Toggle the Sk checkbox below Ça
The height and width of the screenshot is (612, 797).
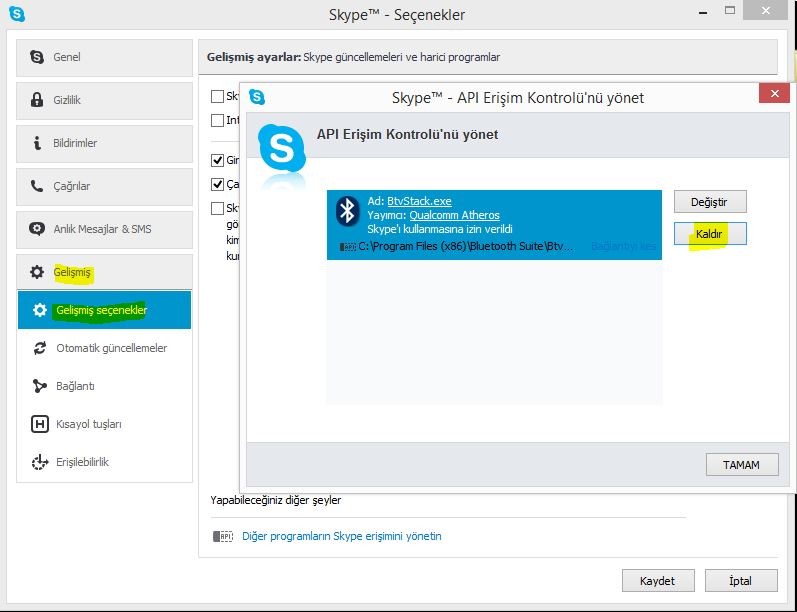tap(218, 208)
